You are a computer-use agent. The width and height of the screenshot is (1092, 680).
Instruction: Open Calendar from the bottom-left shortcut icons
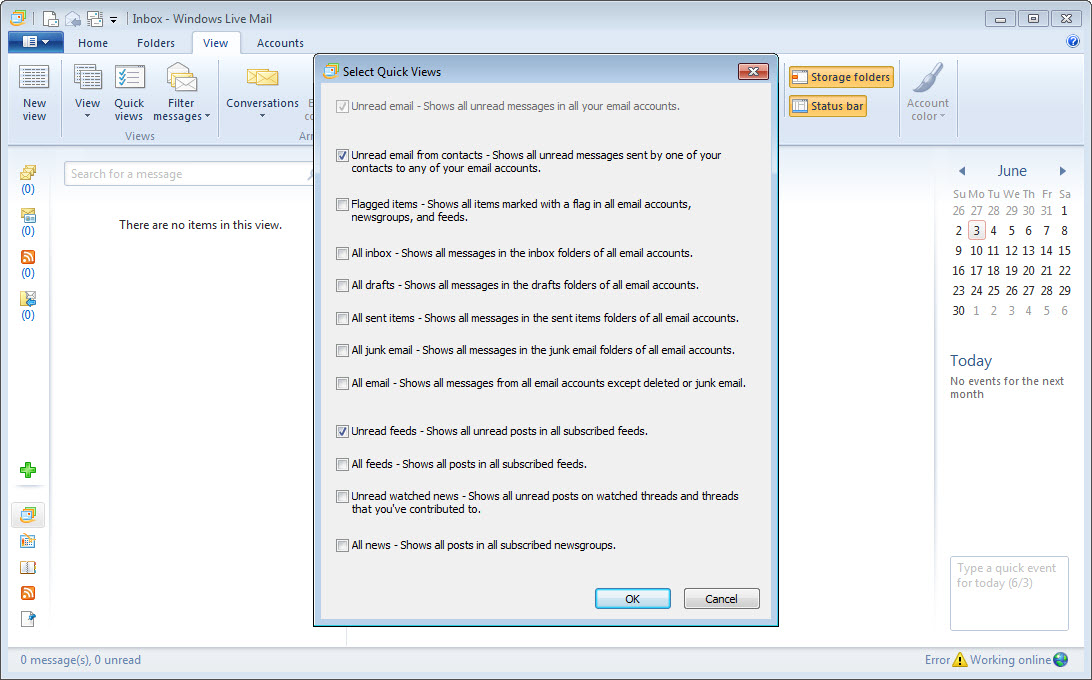point(28,541)
